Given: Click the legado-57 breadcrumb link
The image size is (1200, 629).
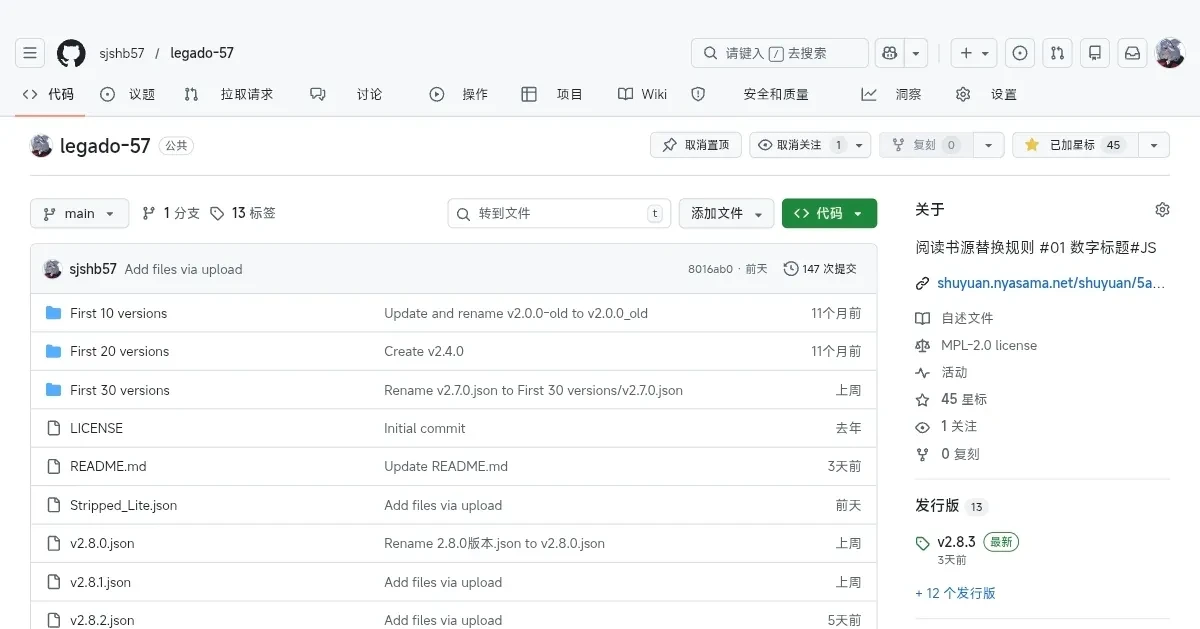Looking at the screenshot, I should 202,53.
